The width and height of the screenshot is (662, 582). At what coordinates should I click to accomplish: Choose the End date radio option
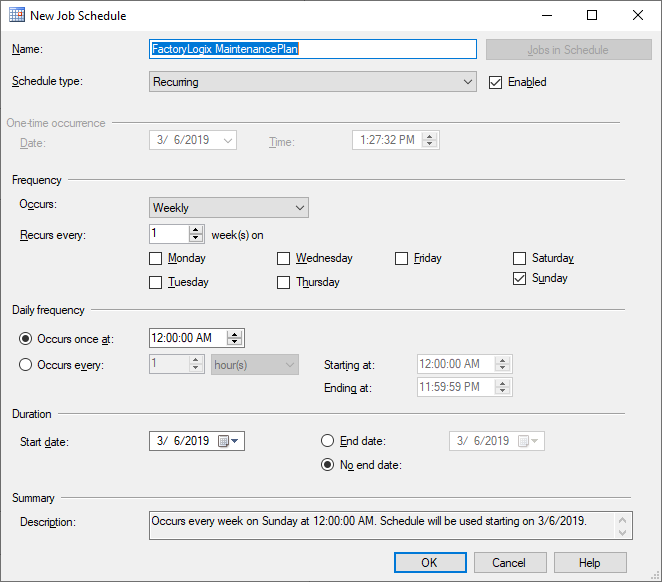coord(327,441)
